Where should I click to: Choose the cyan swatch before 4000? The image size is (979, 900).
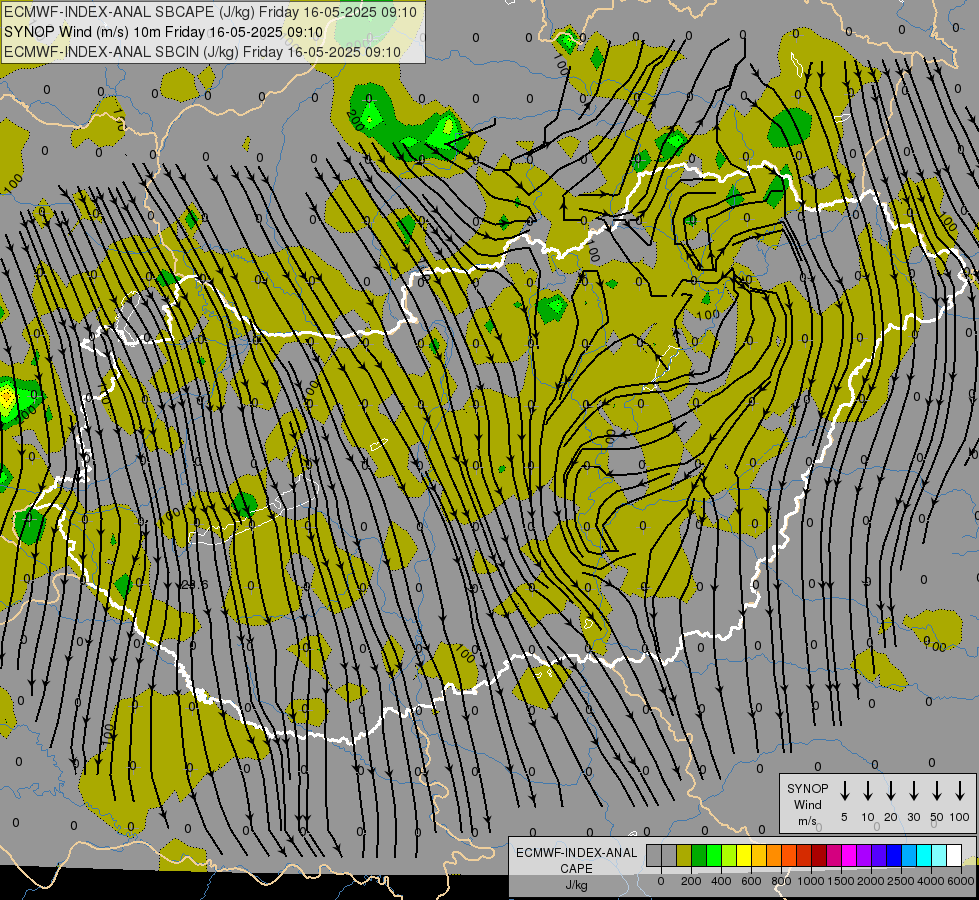click(x=923, y=855)
